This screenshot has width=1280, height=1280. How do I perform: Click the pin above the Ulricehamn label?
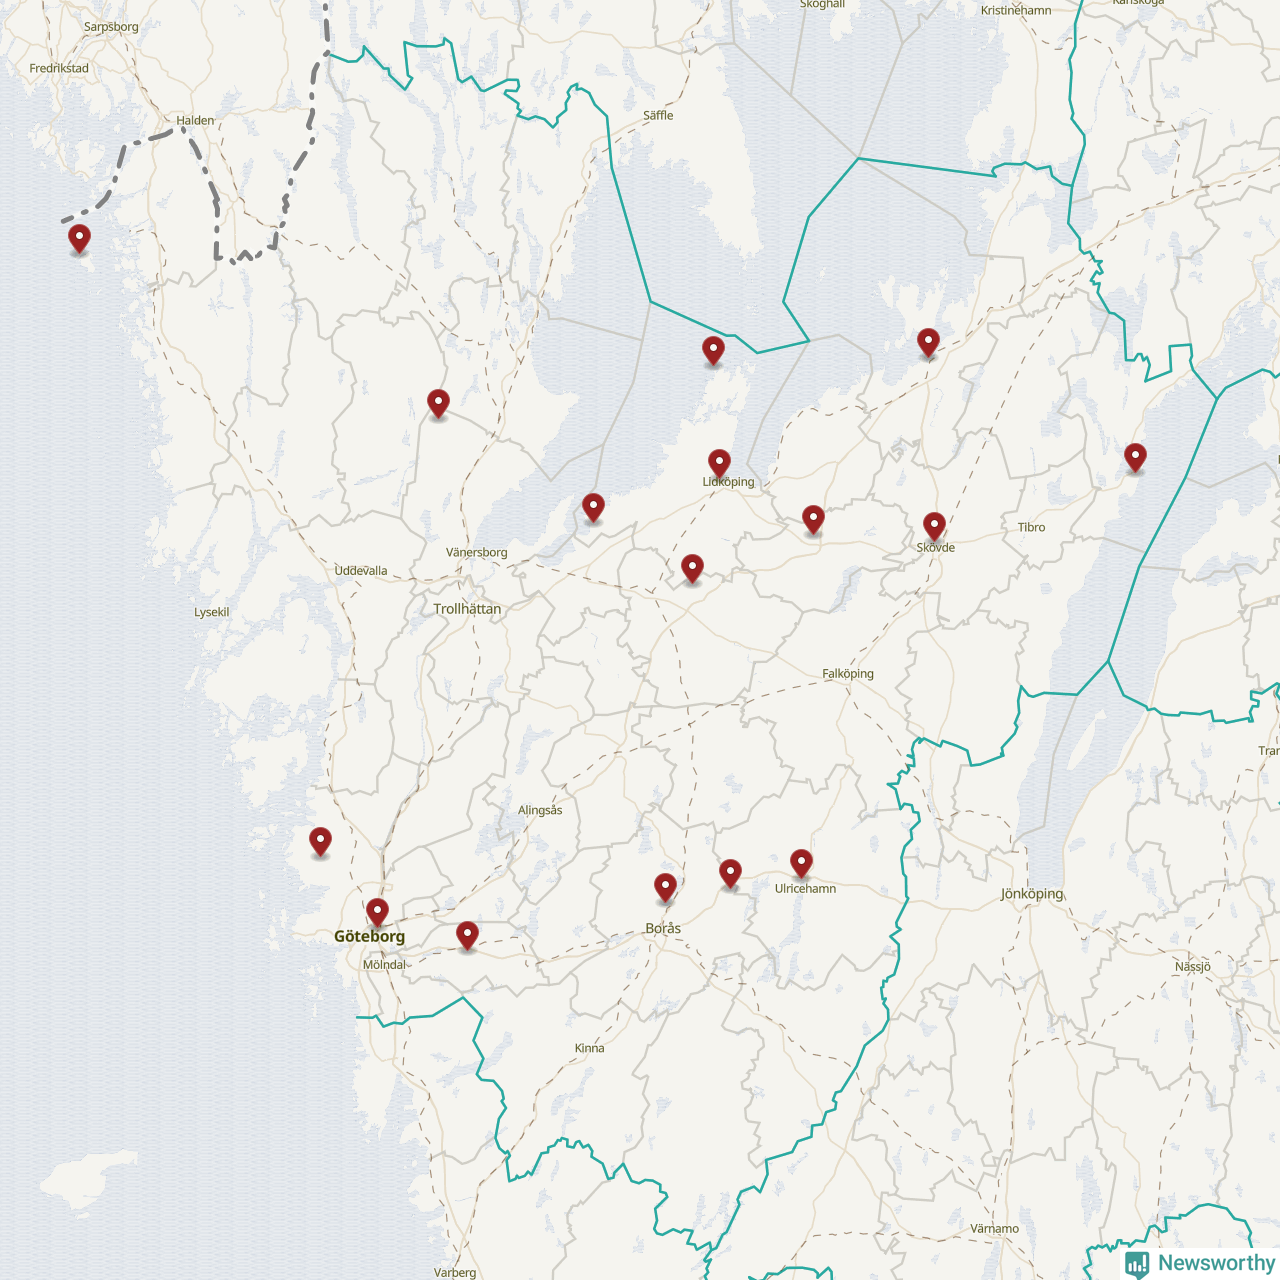(x=801, y=862)
